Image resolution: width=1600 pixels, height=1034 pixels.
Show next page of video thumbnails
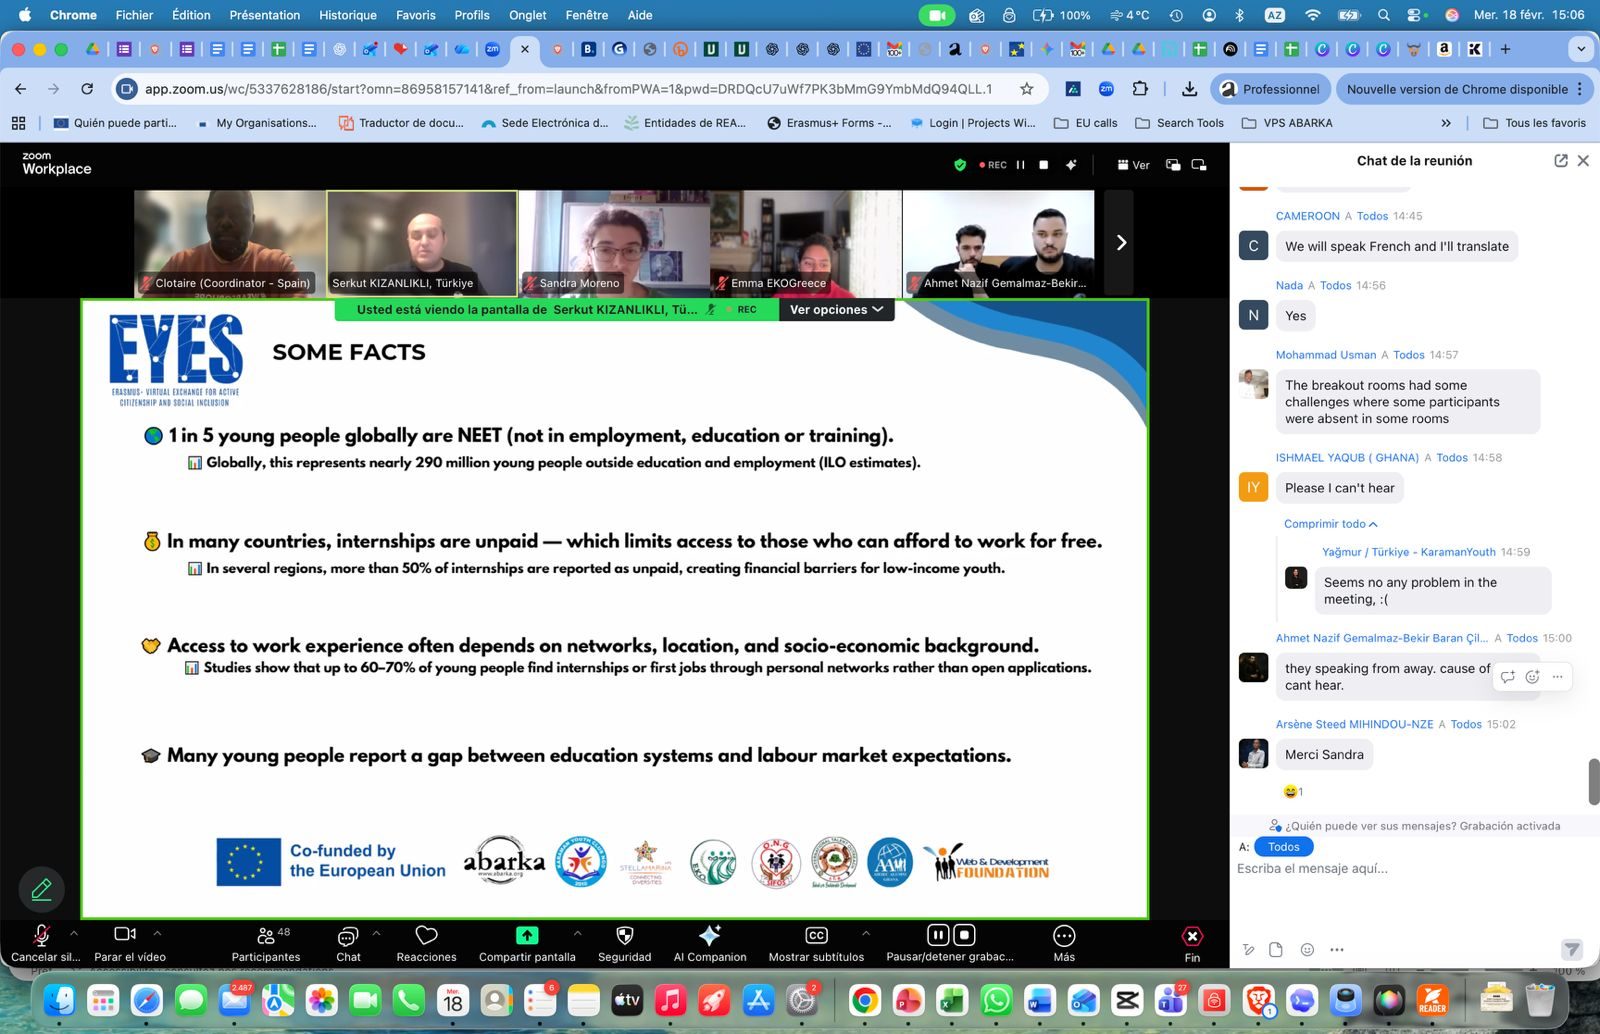pos(1120,243)
